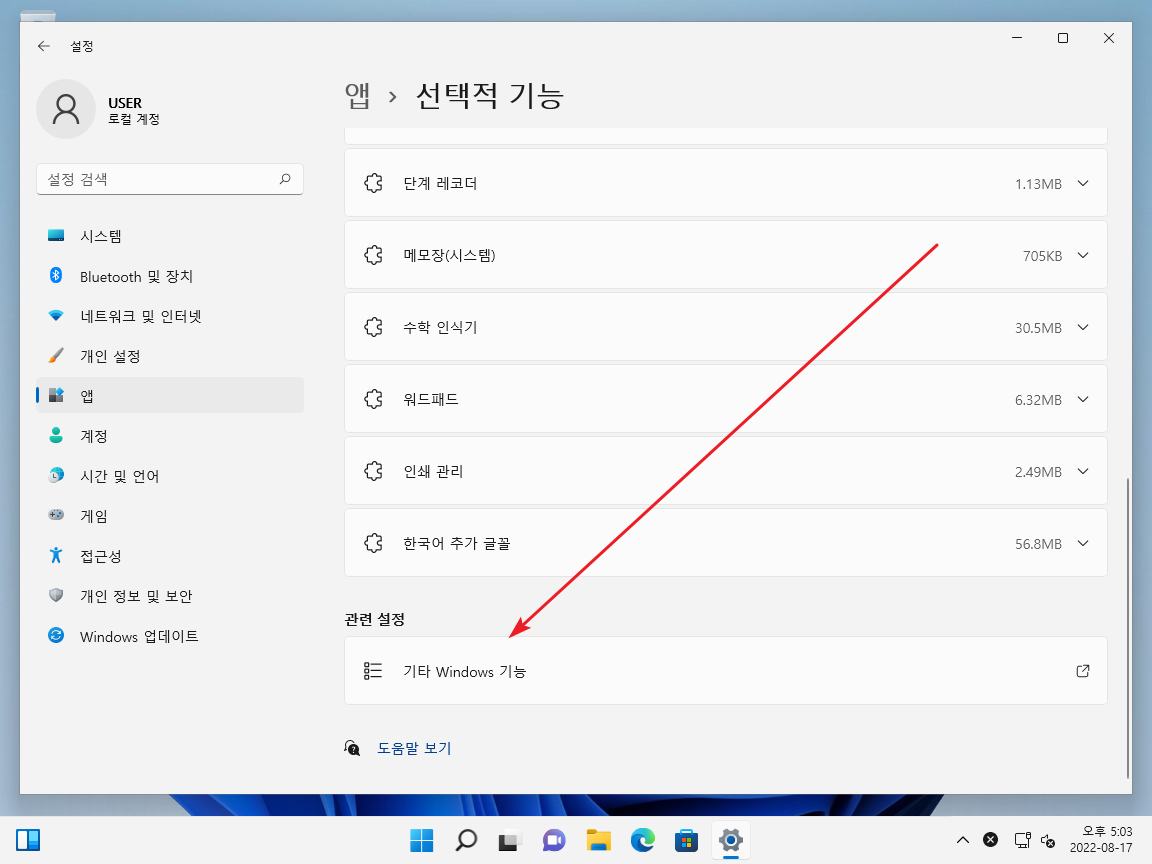Open Windows 업데이트 in sidebar
Viewport: 1152px width, 864px height.
click(x=170, y=636)
